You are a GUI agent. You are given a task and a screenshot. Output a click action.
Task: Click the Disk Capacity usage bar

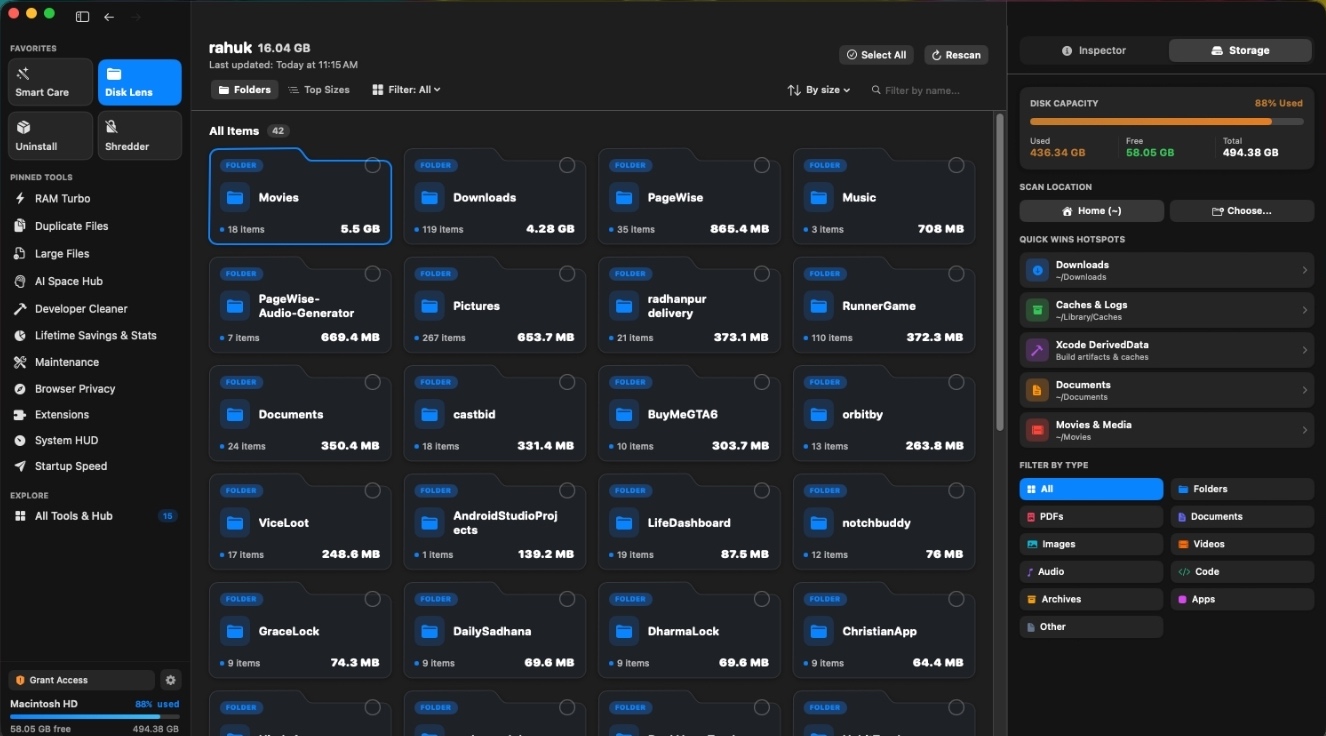(1166, 121)
